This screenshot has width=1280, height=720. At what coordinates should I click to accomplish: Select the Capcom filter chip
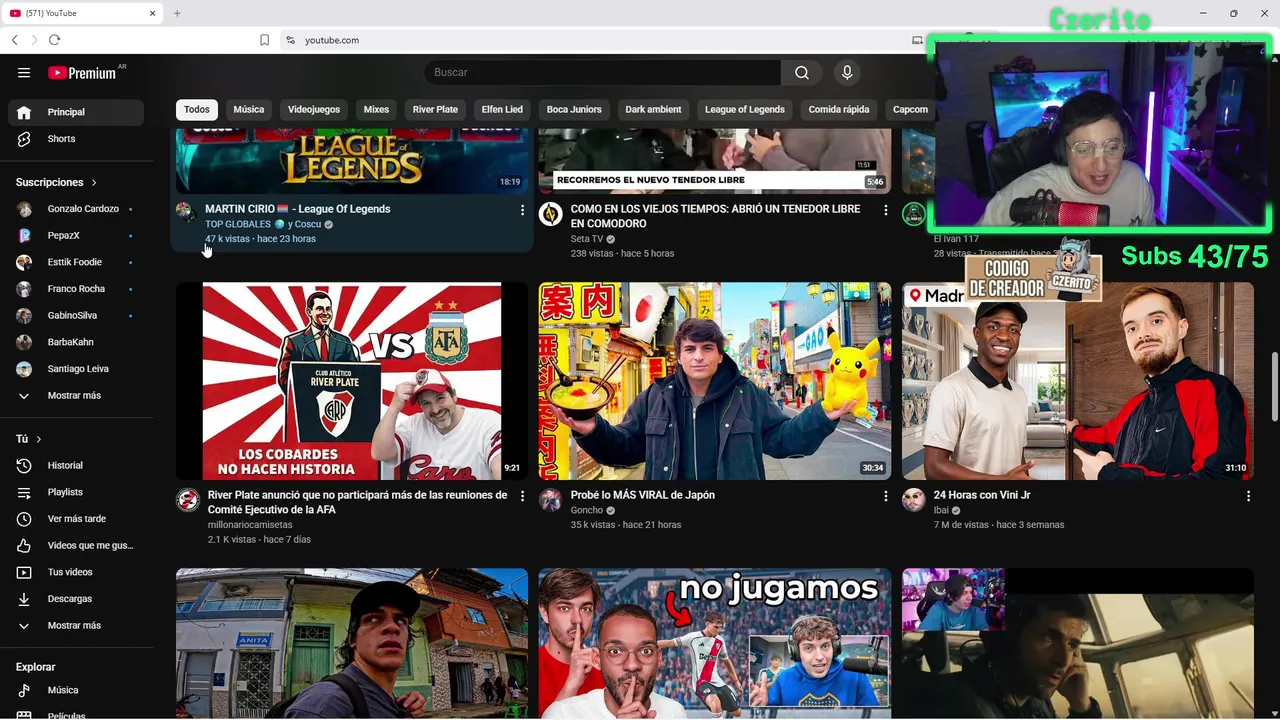pyautogui.click(x=910, y=110)
